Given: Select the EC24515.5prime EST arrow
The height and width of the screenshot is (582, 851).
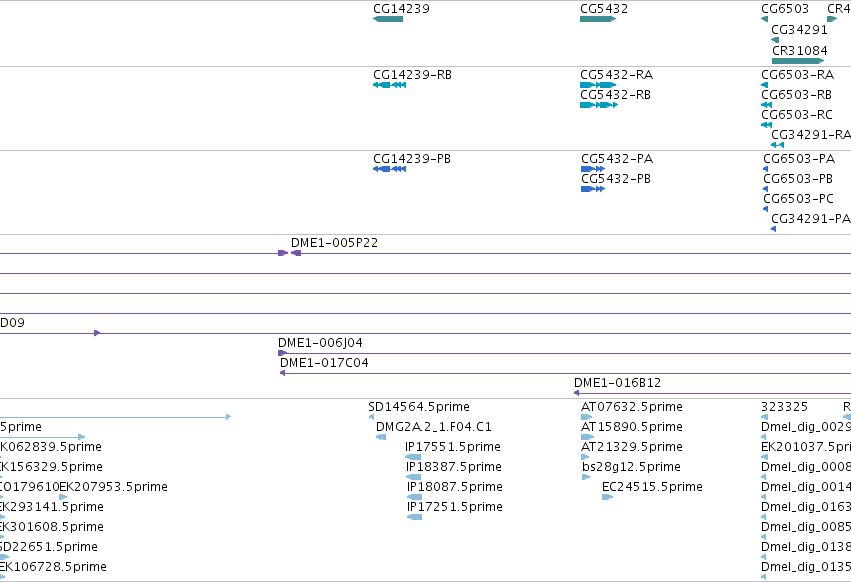Looking at the screenshot, I should point(607,497).
